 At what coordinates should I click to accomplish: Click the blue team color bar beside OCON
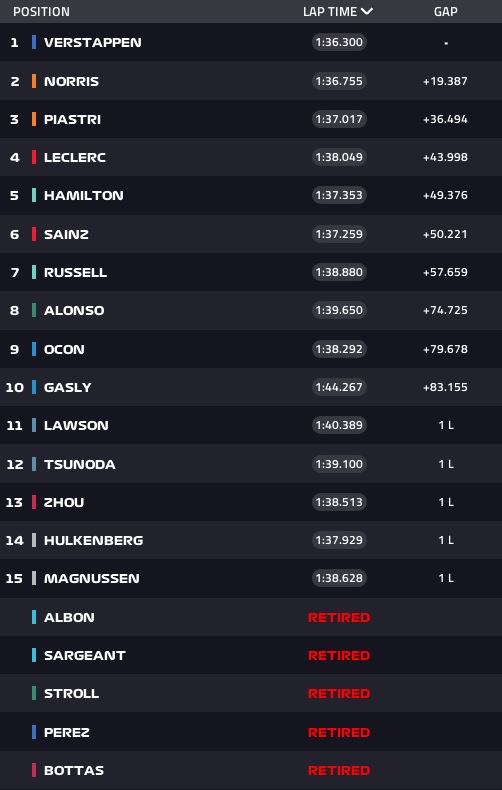[x=34, y=349]
